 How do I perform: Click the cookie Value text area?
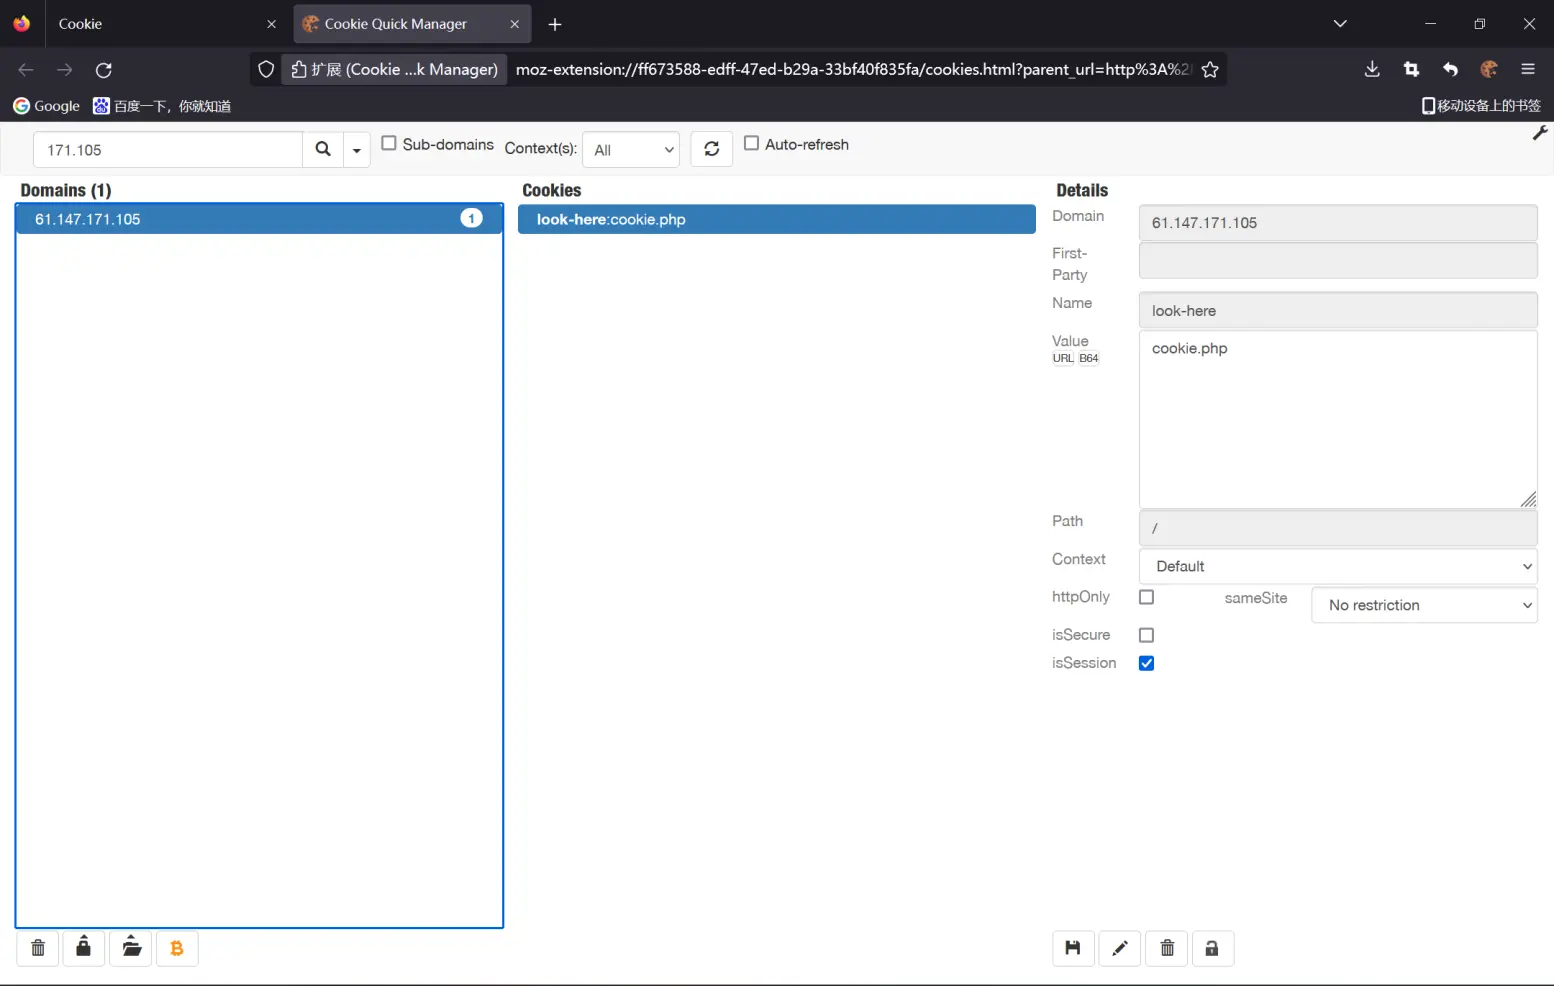point(1337,420)
